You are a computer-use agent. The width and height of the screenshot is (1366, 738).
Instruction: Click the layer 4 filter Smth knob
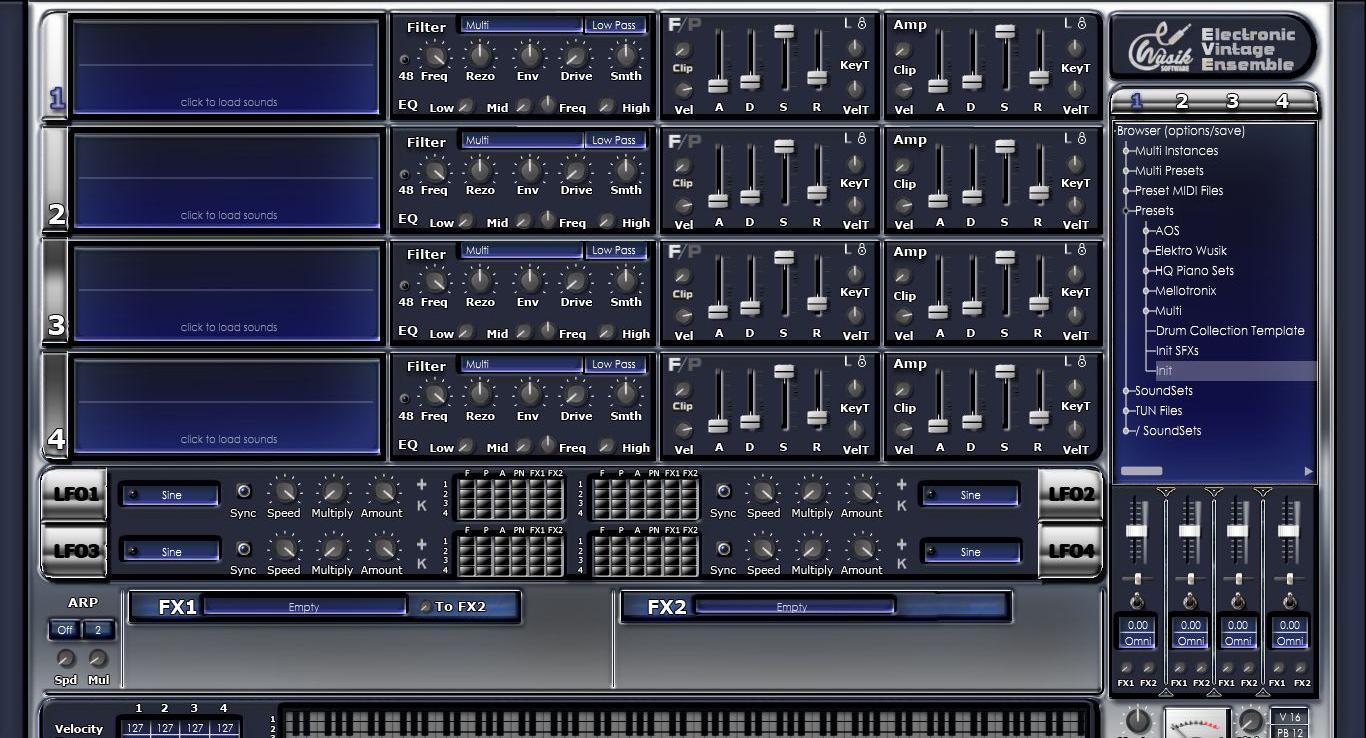pyautogui.click(x=625, y=395)
